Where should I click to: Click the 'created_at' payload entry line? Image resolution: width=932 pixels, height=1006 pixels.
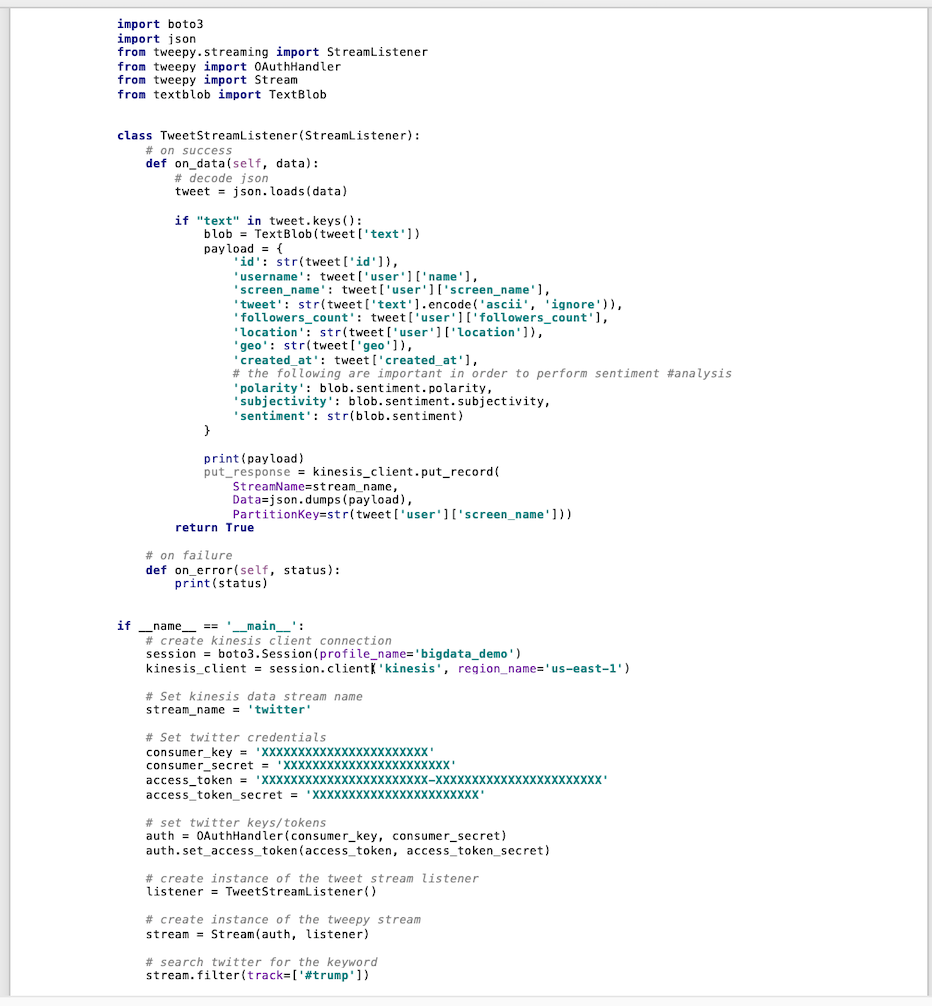point(355,361)
